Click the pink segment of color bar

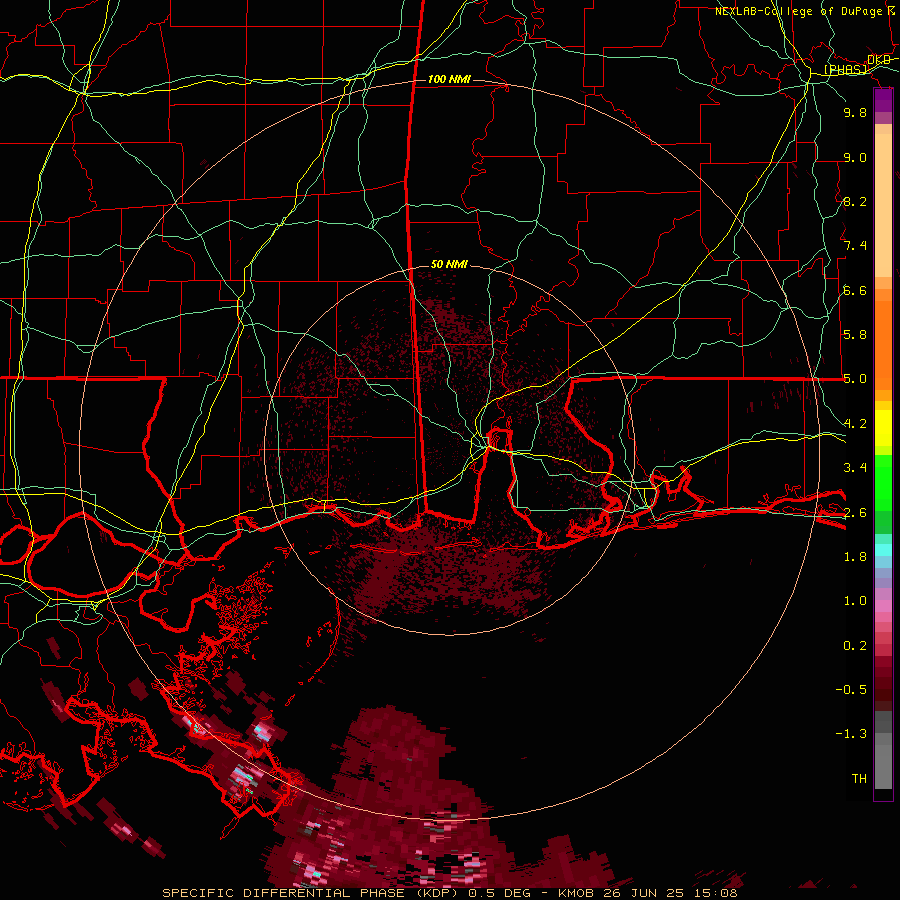click(x=883, y=606)
